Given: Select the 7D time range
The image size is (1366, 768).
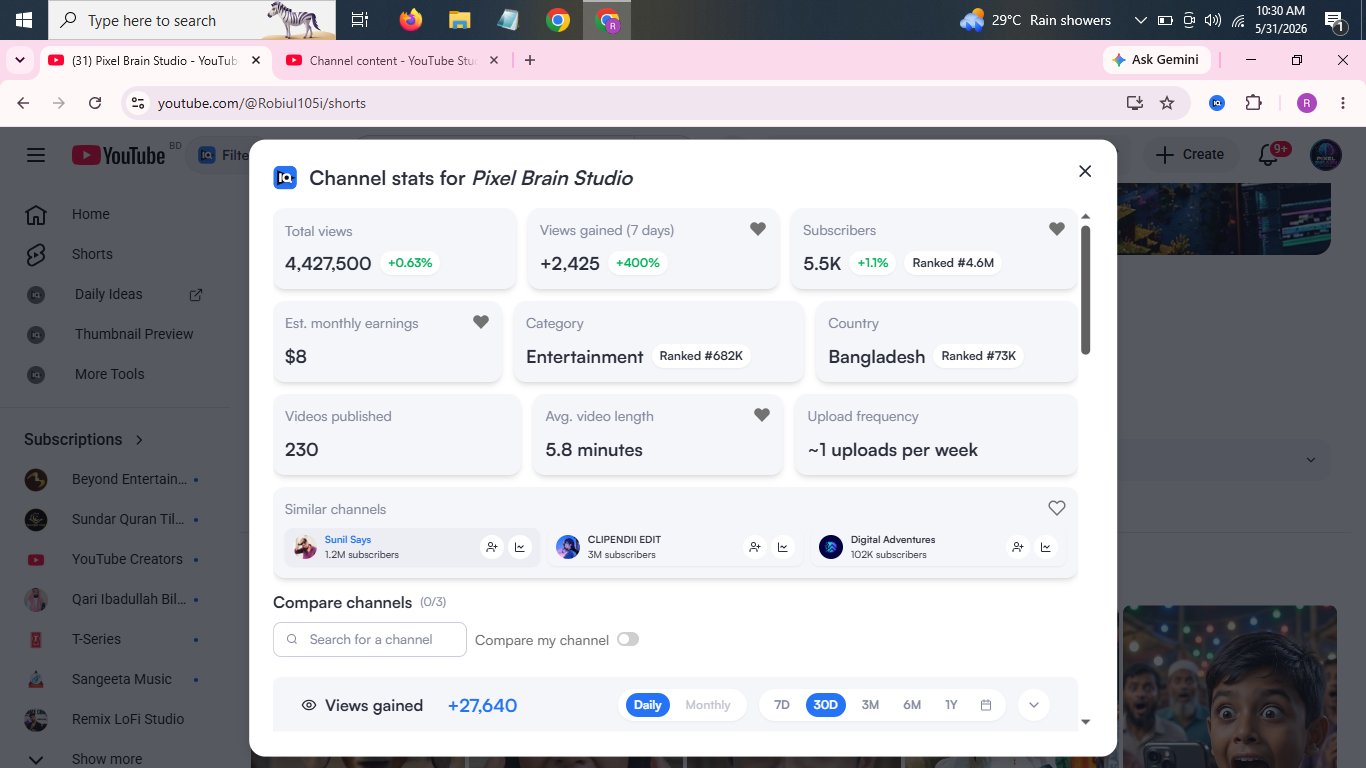Looking at the screenshot, I should (x=782, y=705).
